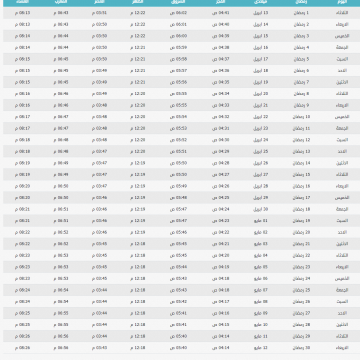Click the "14 ابريل" date cell
Image resolution: width=360 pixels, height=360 pixels.
point(261,25)
